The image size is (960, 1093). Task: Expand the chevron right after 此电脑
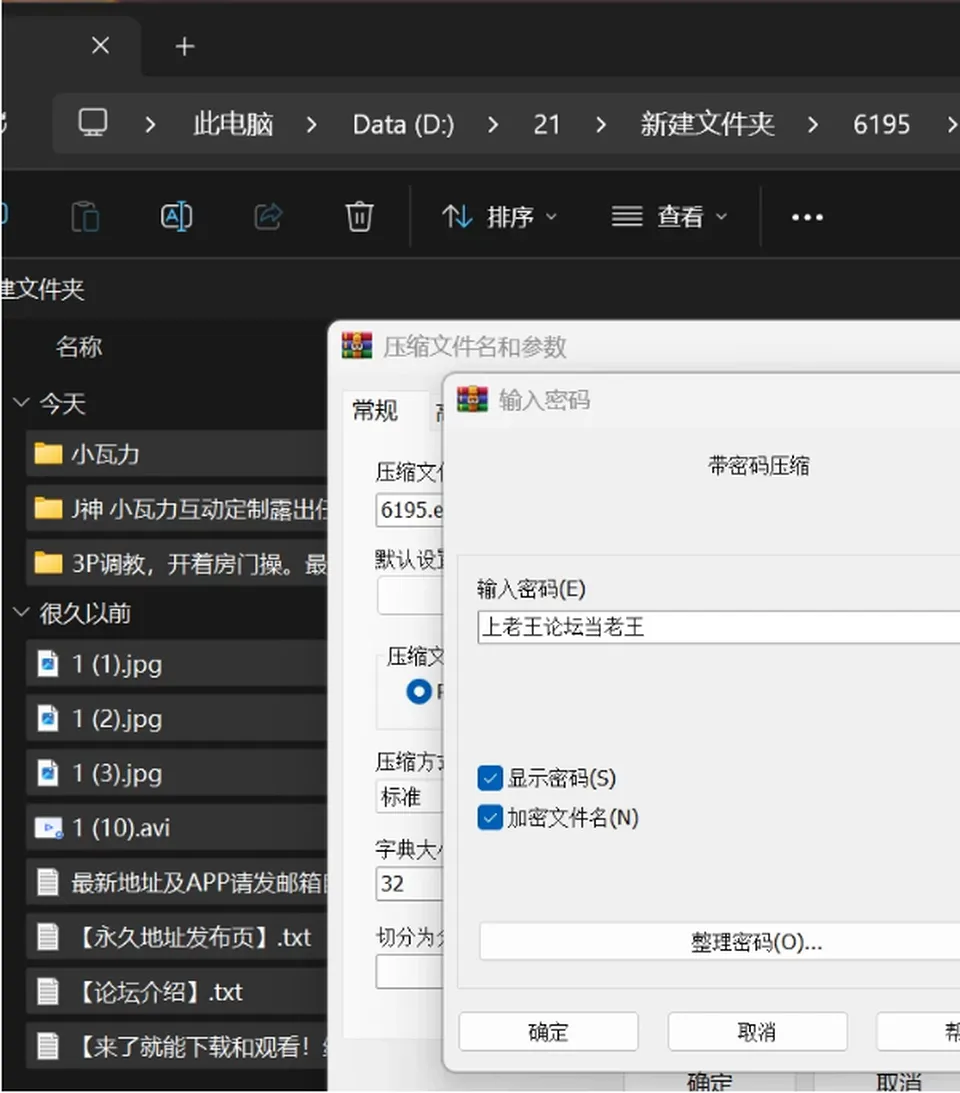click(311, 125)
